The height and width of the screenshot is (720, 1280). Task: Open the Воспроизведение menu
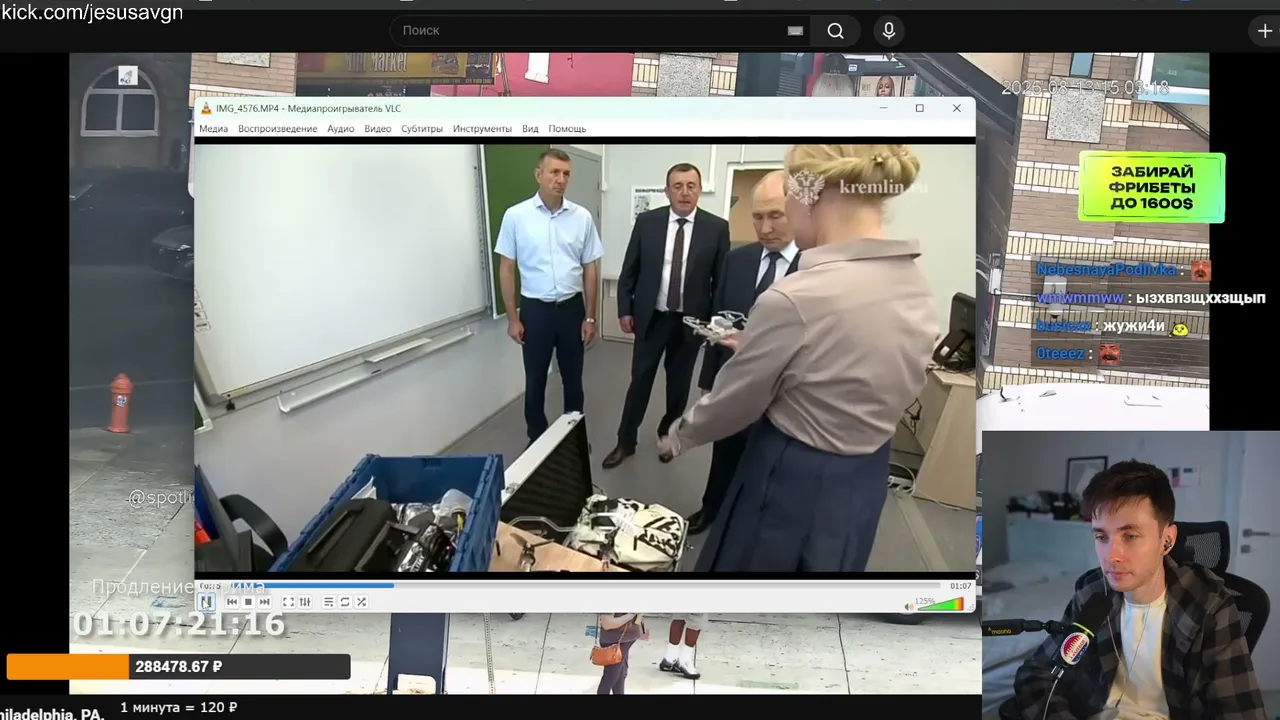[277, 129]
